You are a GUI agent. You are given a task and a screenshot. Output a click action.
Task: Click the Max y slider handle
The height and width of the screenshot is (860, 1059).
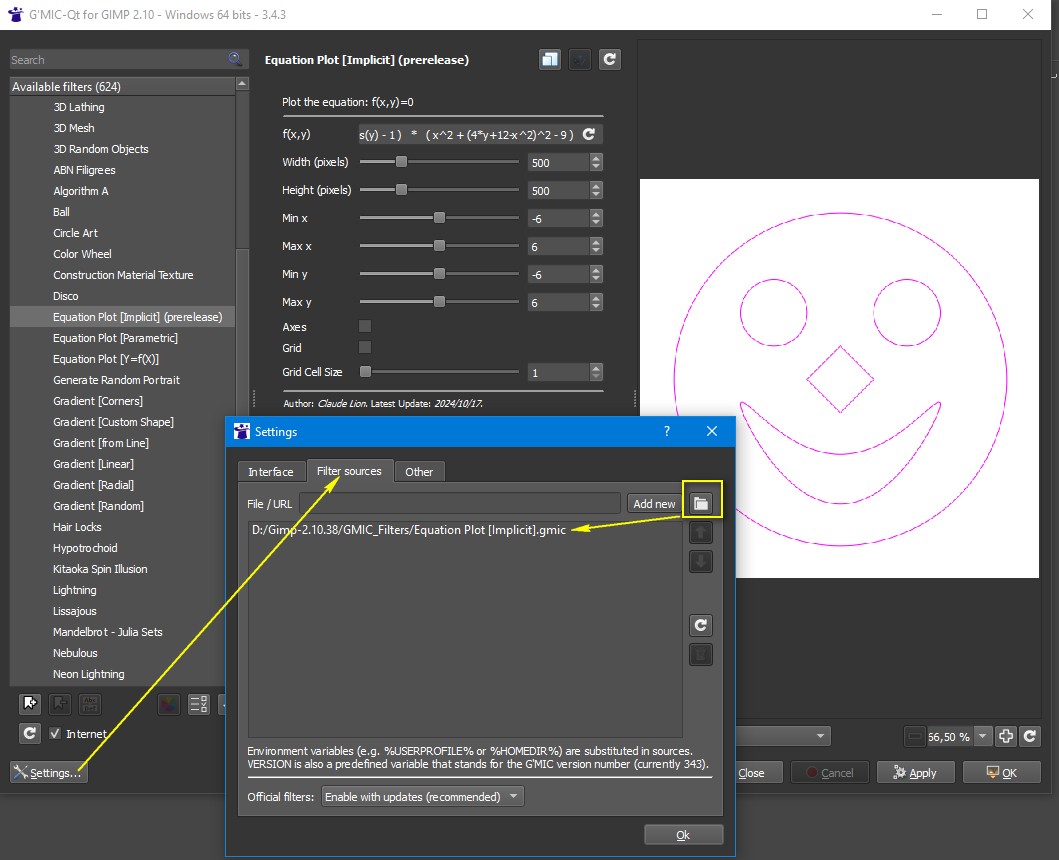tap(439, 301)
